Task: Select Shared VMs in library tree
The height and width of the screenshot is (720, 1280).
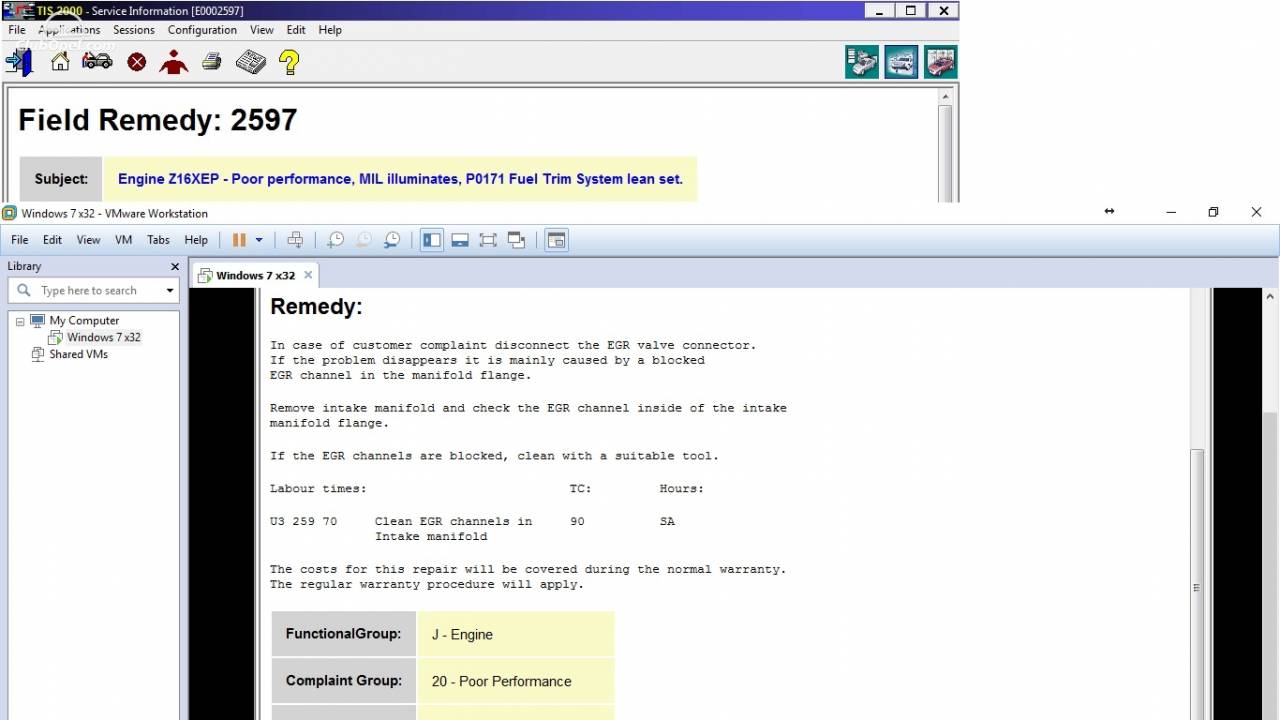Action: click(x=78, y=355)
